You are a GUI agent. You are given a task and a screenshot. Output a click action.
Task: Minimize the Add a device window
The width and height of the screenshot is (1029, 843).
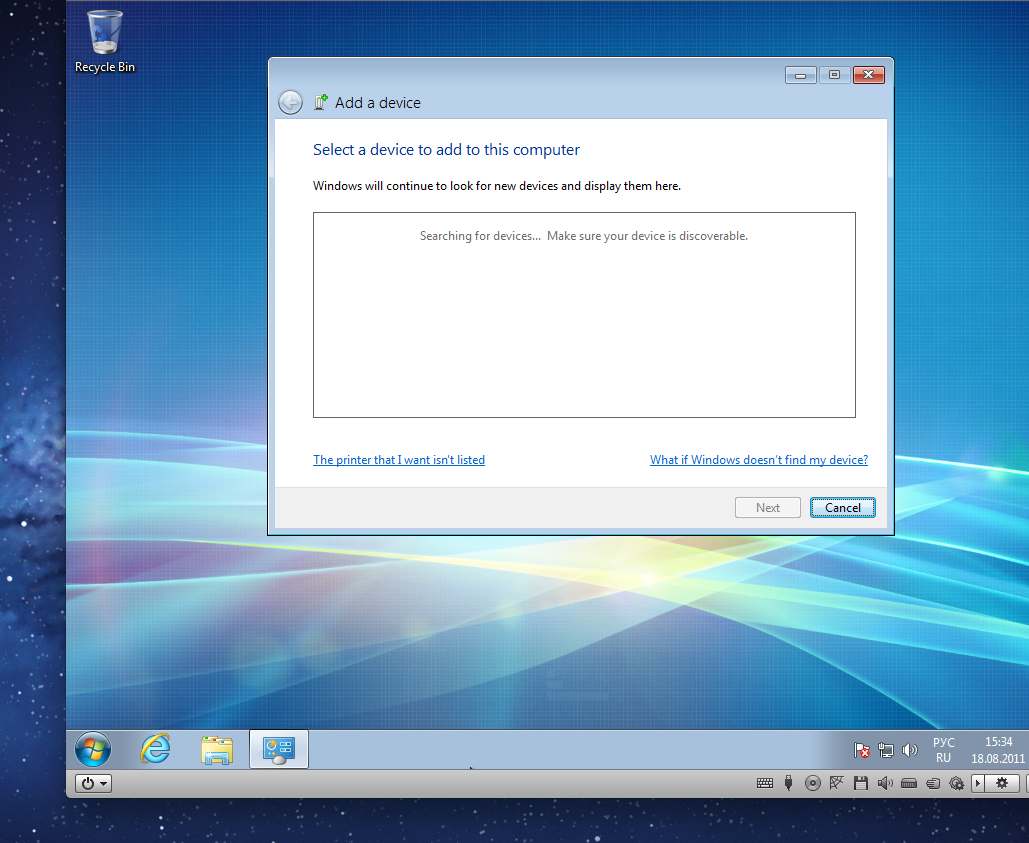pos(801,75)
